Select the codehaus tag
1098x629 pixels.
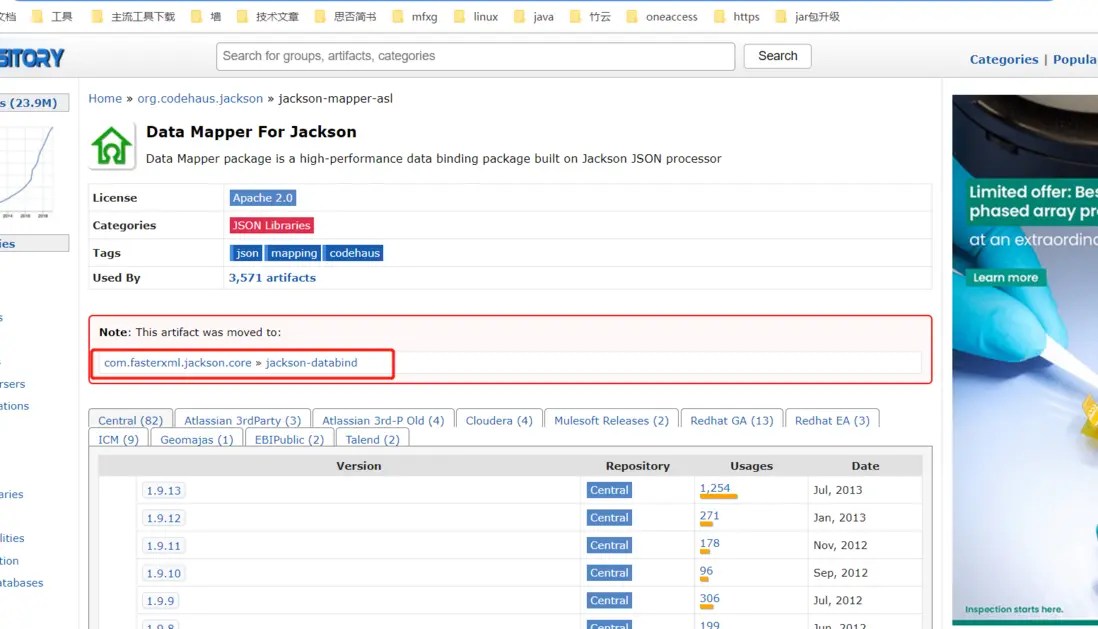point(354,253)
